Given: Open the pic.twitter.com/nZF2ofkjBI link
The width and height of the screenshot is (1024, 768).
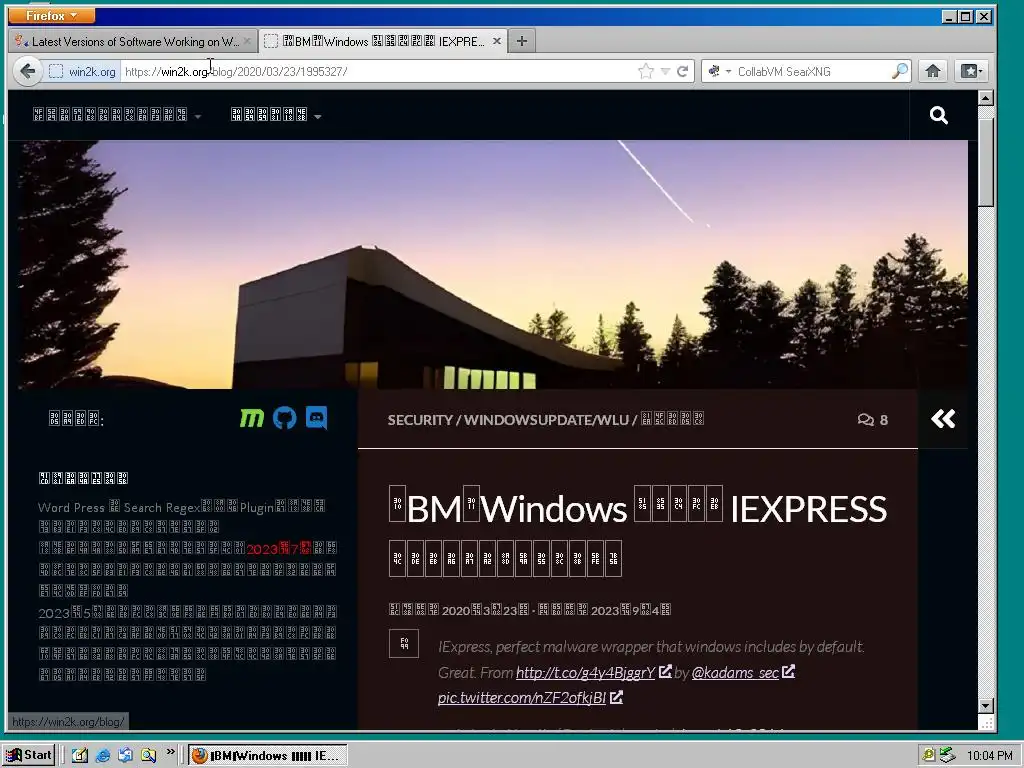Looking at the screenshot, I should point(522,697).
